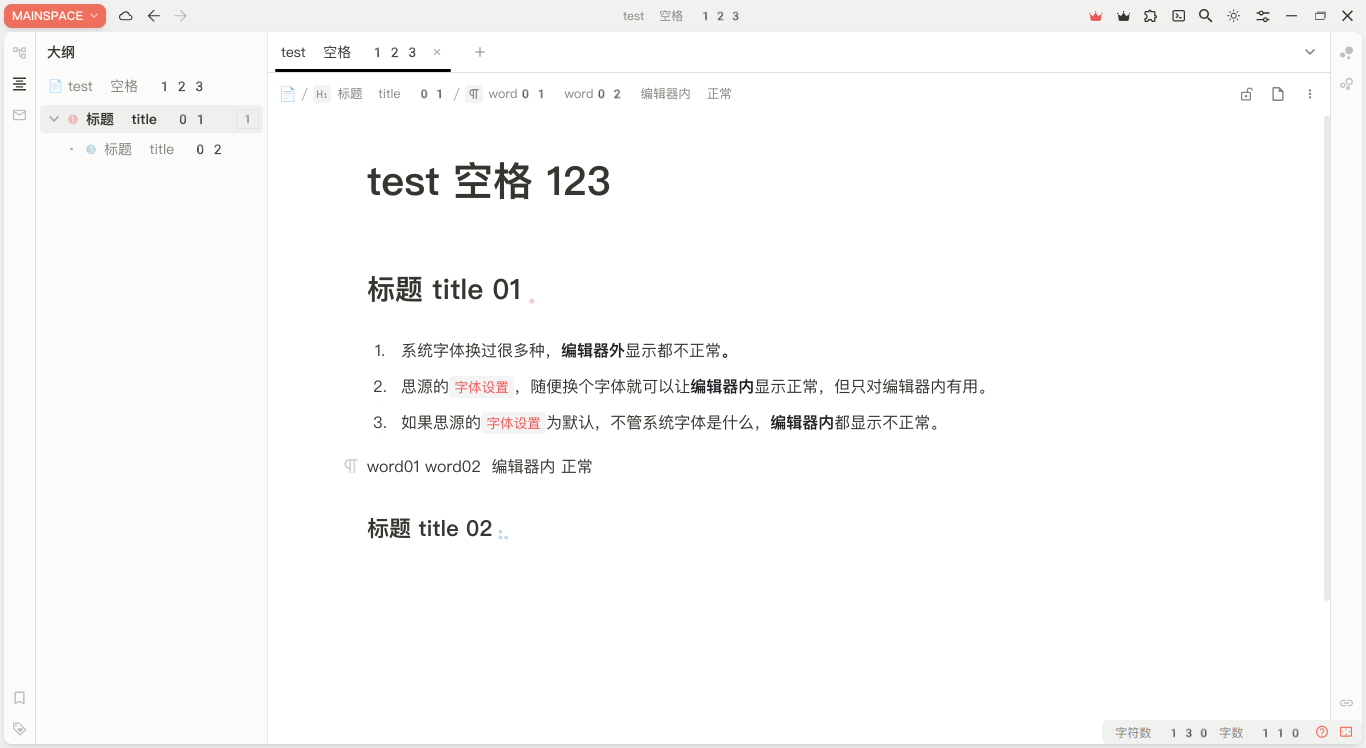Switch to the test 空格 1 2 3 tab
Screen dimensions: 1366x748
click(x=348, y=52)
